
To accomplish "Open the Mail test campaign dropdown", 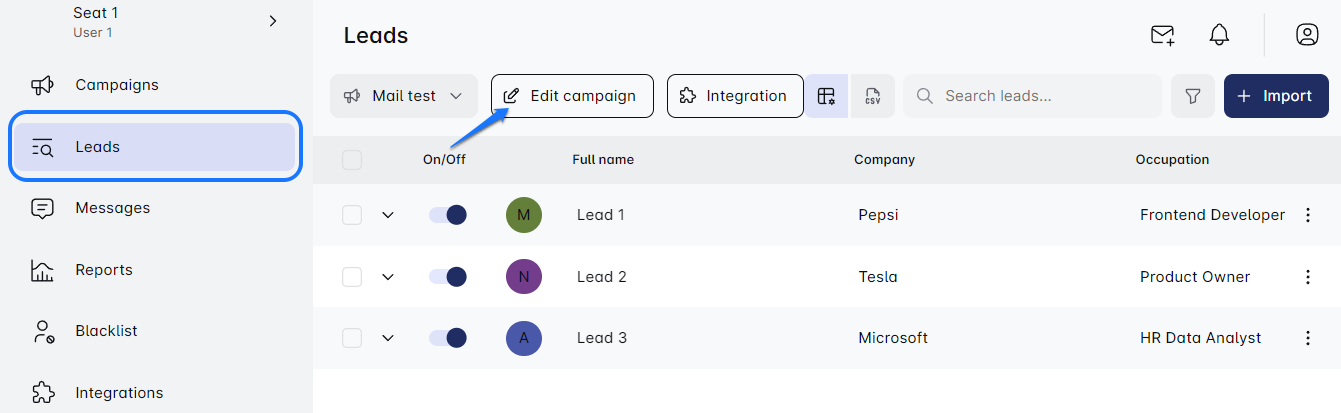I will [403, 96].
